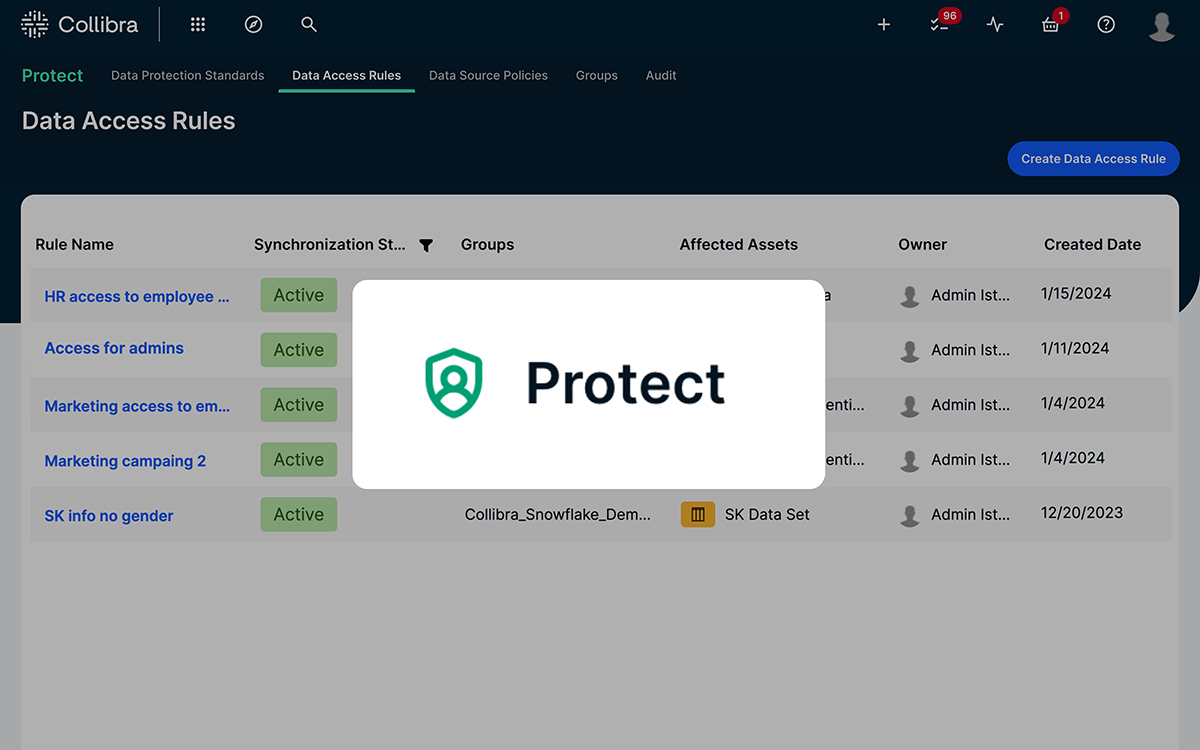Viewport: 1200px width, 750px height.
Task: Click the Collibra logo icon
Action: click(33, 23)
